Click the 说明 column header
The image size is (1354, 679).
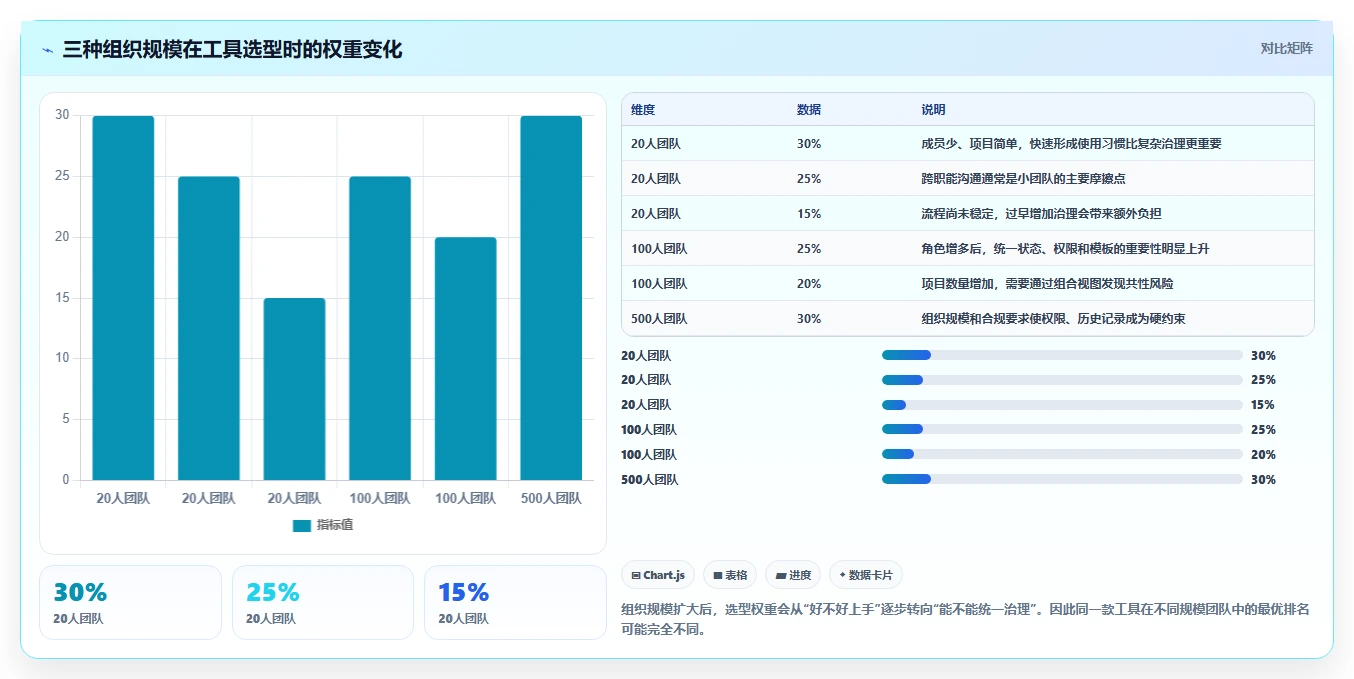coord(933,110)
